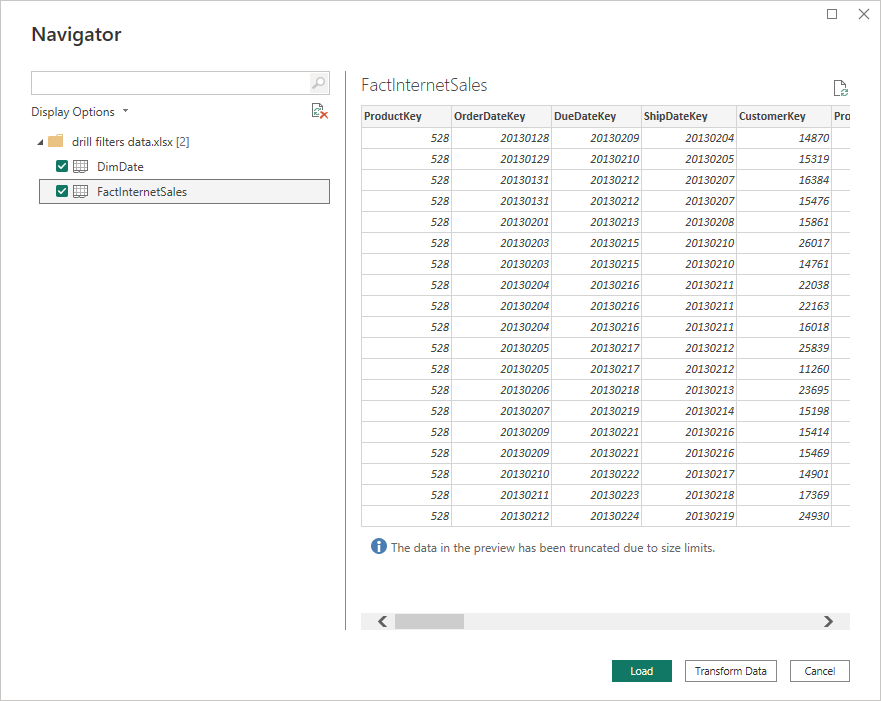Click OrderDateKey cell 20130128
This screenshot has height=701, width=881.
tap(502, 138)
